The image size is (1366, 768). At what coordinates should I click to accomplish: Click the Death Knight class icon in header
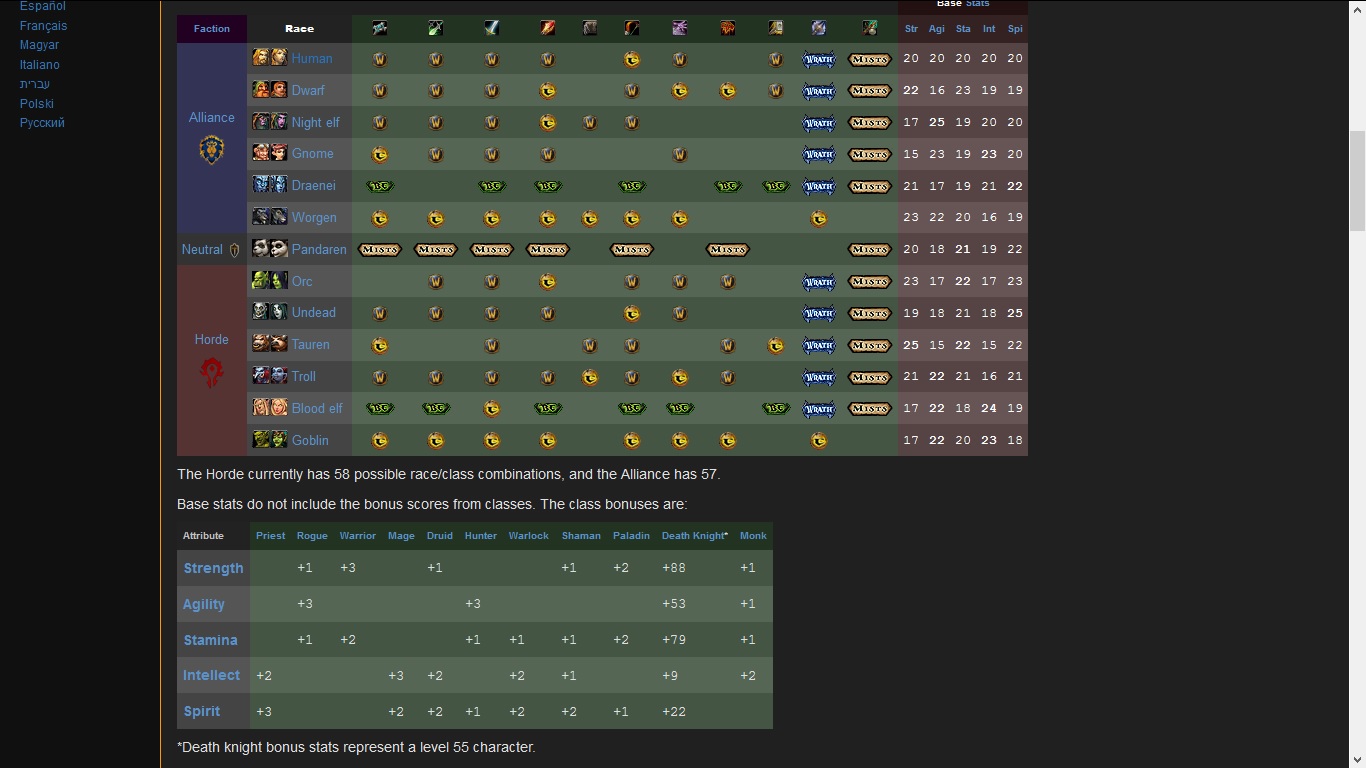point(819,28)
